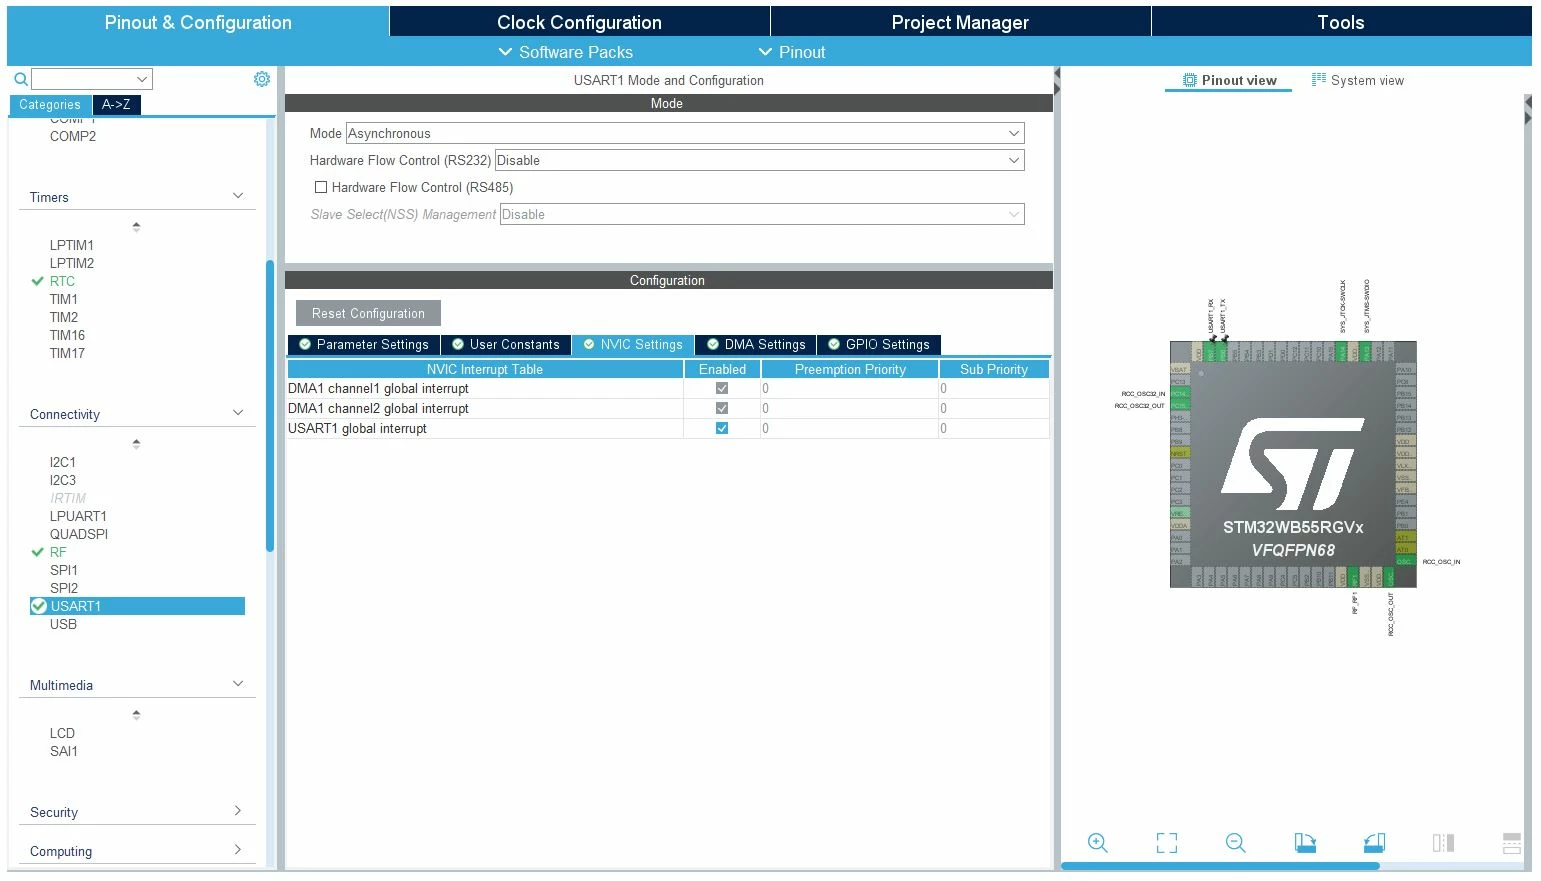Open the Slave Select(NSS) Management dropdown
The width and height of the screenshot is (1541, 881).
pyautogui.click(x=762, y=214)
